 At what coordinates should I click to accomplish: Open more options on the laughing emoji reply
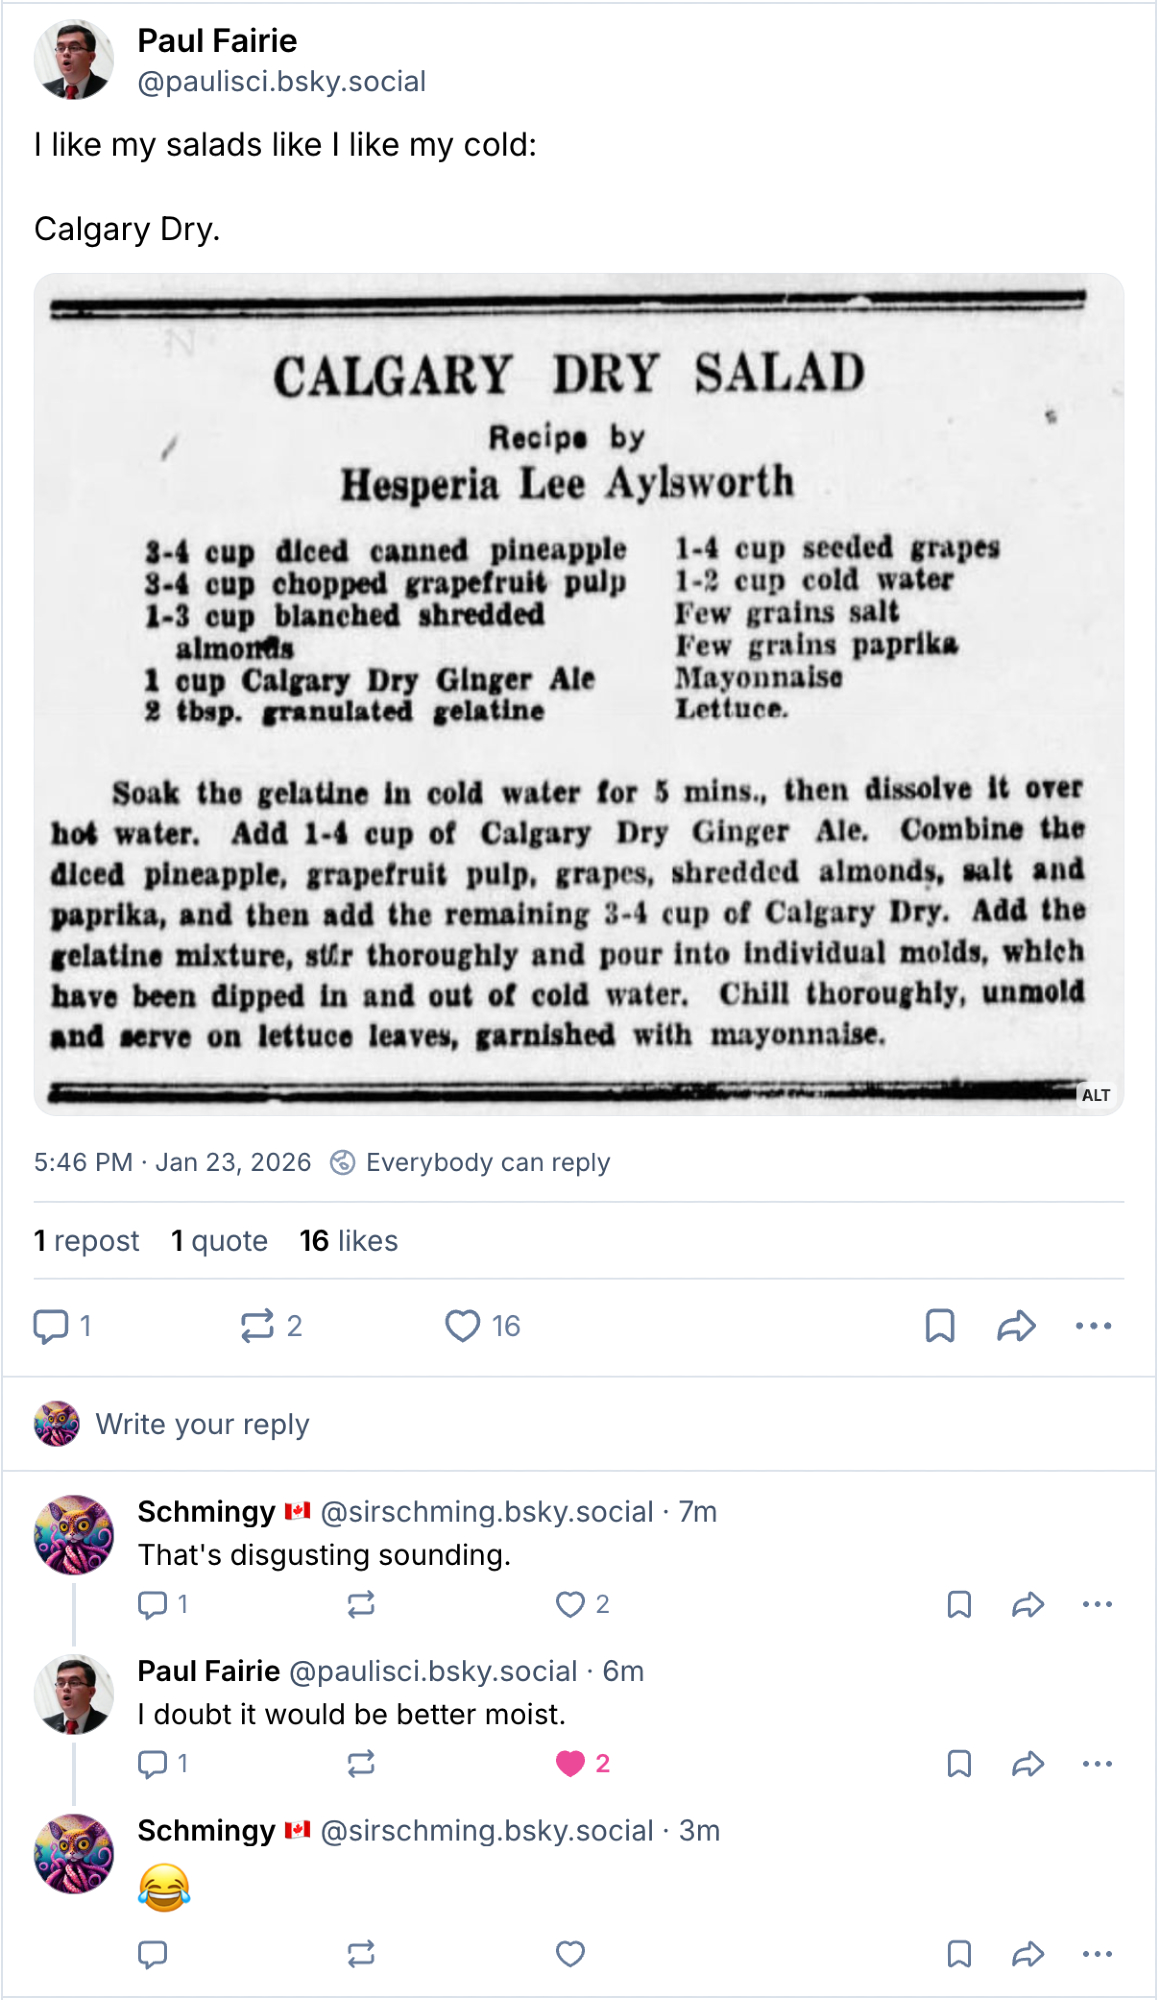click(1097, 1954)
